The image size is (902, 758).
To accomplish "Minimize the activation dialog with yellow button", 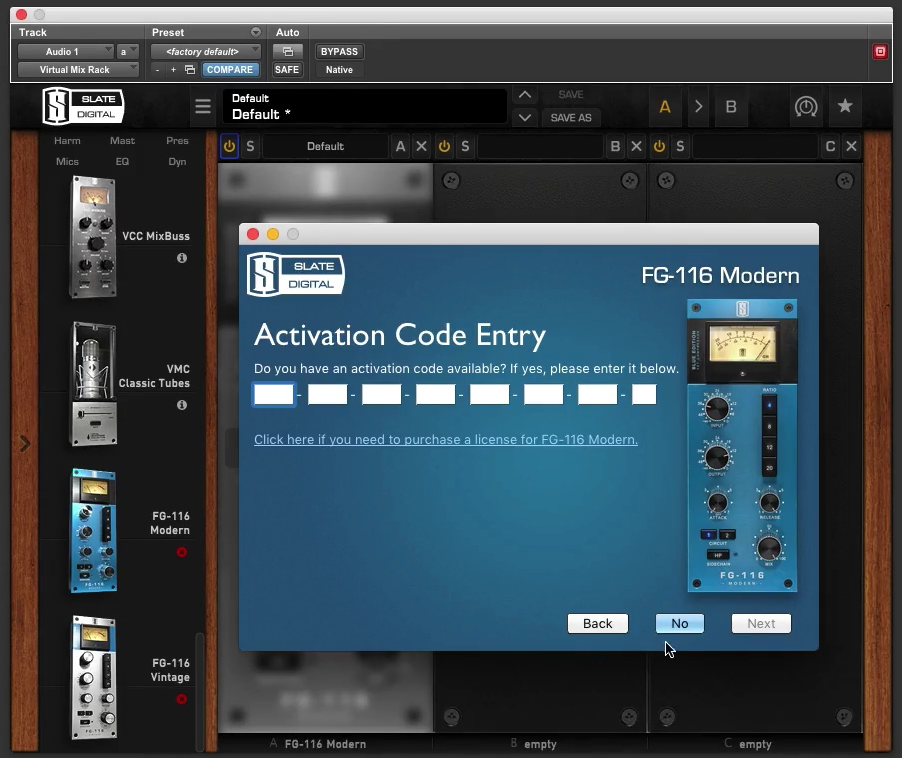I will 273,234.
